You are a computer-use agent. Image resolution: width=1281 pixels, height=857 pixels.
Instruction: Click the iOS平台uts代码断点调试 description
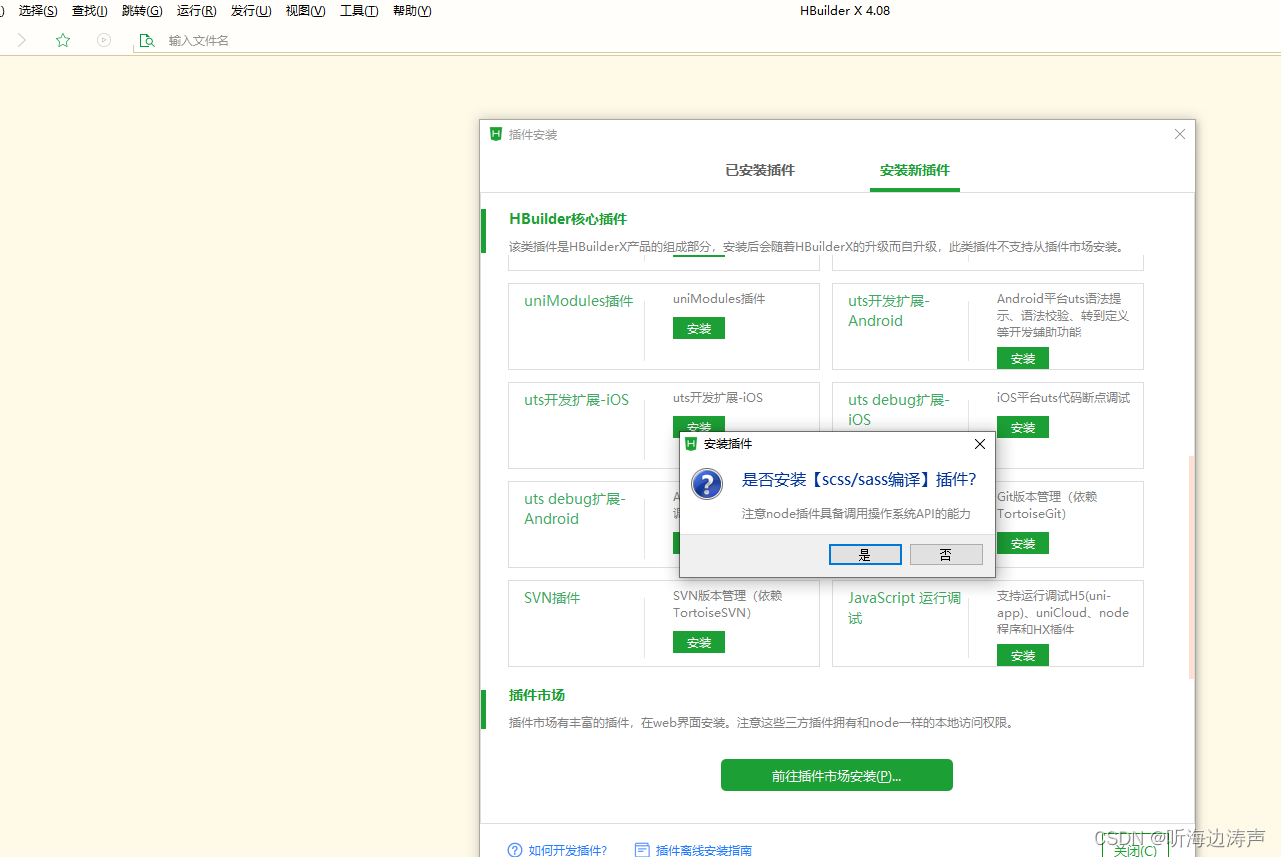click(1063, 398)
